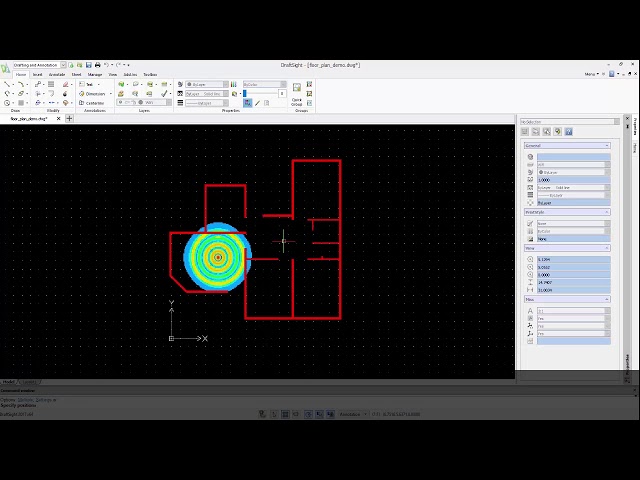Click the Hatch tool icon in Draw group
Image resolution: width=640 pixels, height=480 pixels.
pyautogui.click(x=20, y=103)
